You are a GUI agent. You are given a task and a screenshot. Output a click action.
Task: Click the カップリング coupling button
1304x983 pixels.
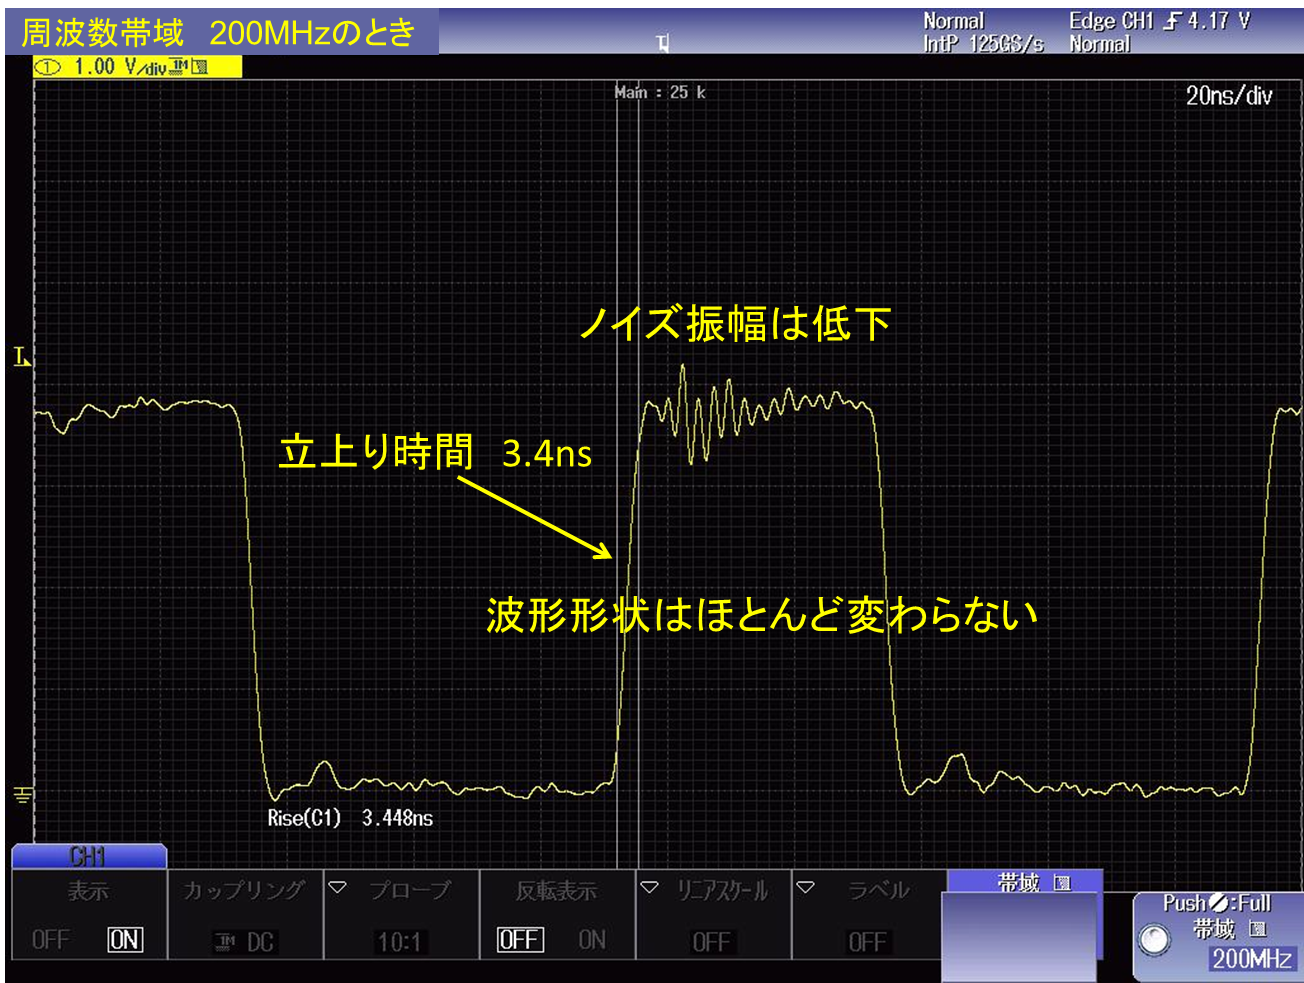click(244, 915)
